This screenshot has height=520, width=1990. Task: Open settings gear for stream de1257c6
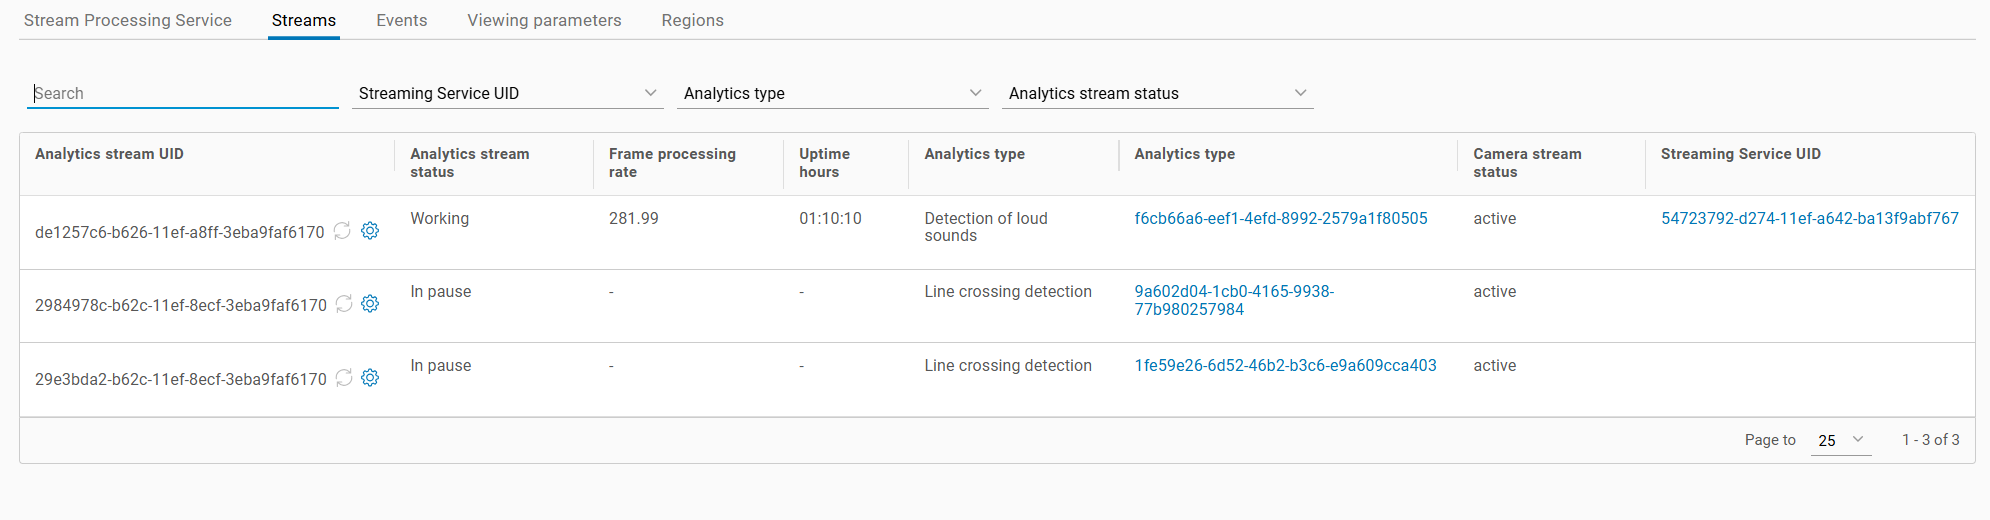point(370,231)
